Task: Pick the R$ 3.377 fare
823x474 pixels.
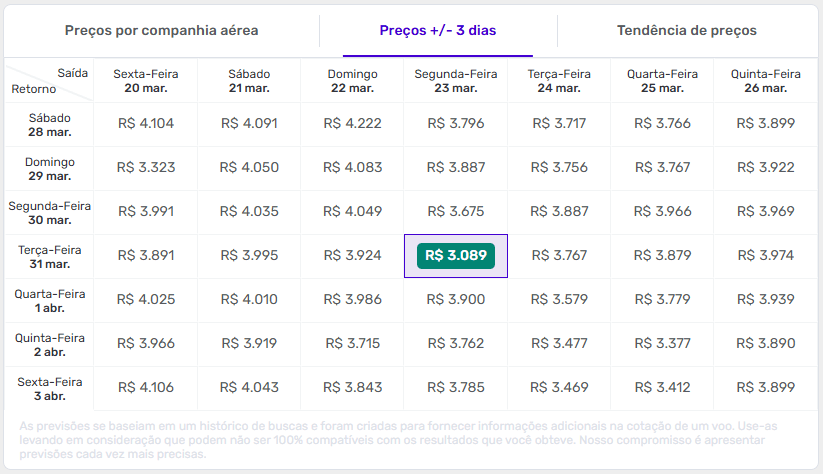Action: pos(662,344)
